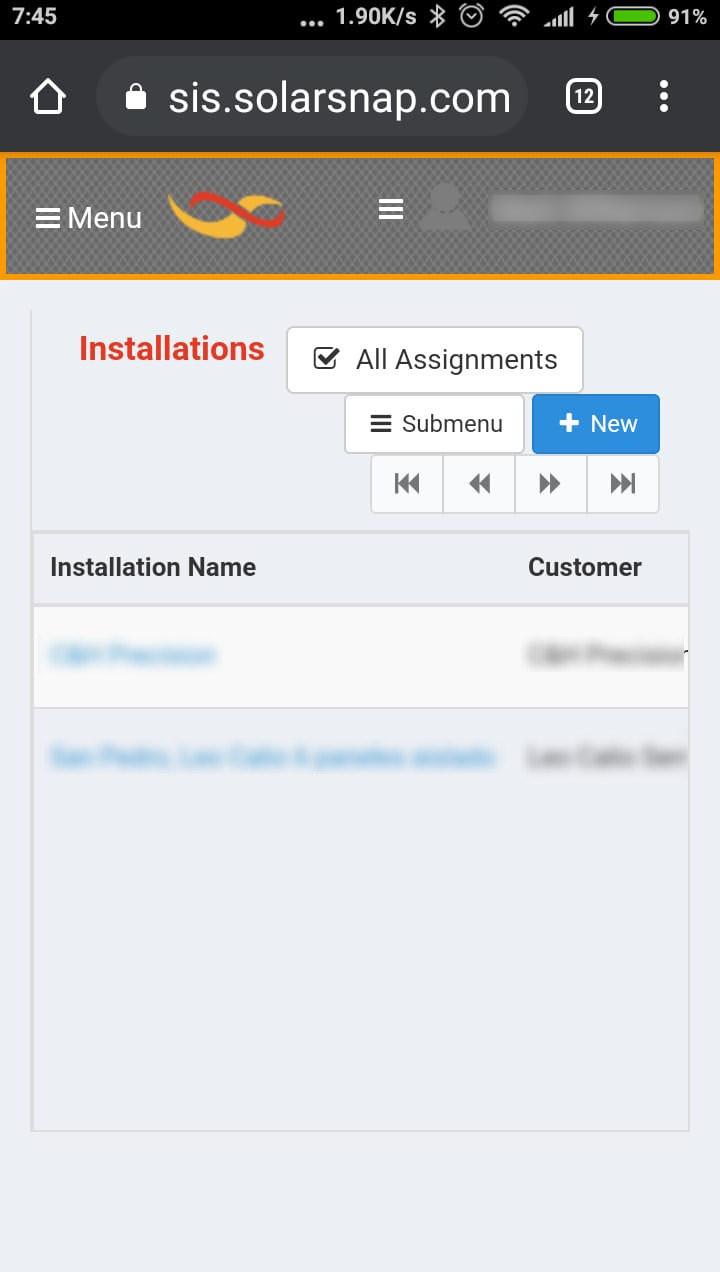Sort by Customer column header
The width and height of the screenshot is (720, 1272).
click(x=584, y=567)
